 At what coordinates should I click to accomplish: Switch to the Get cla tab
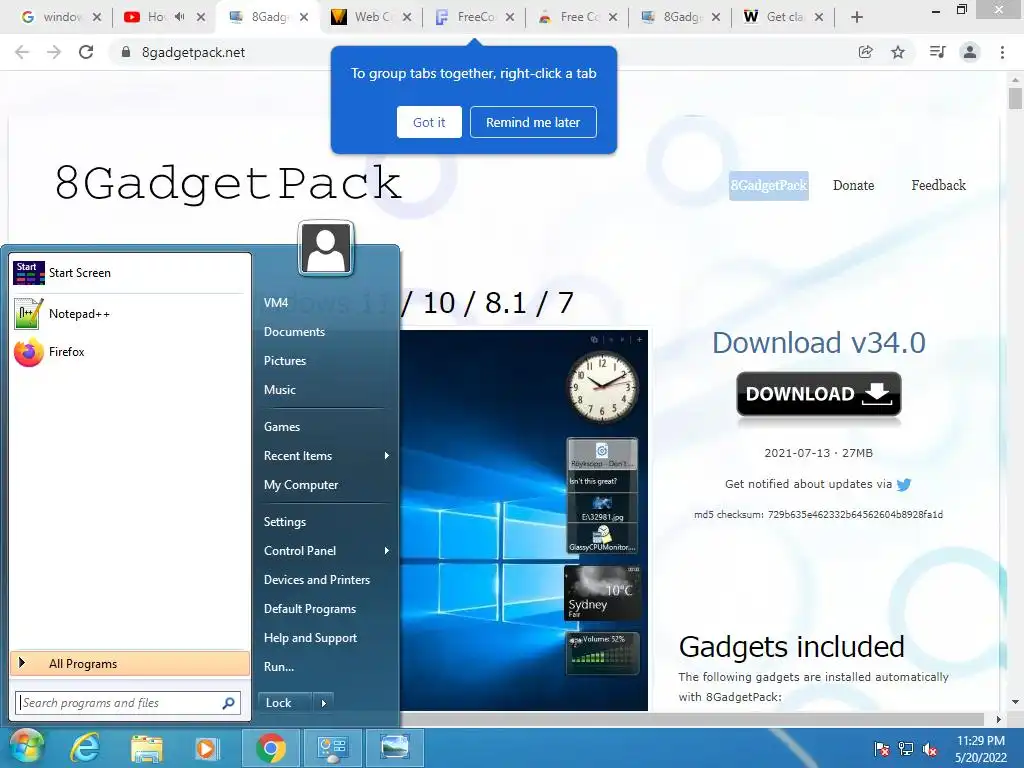pos(783,17)
